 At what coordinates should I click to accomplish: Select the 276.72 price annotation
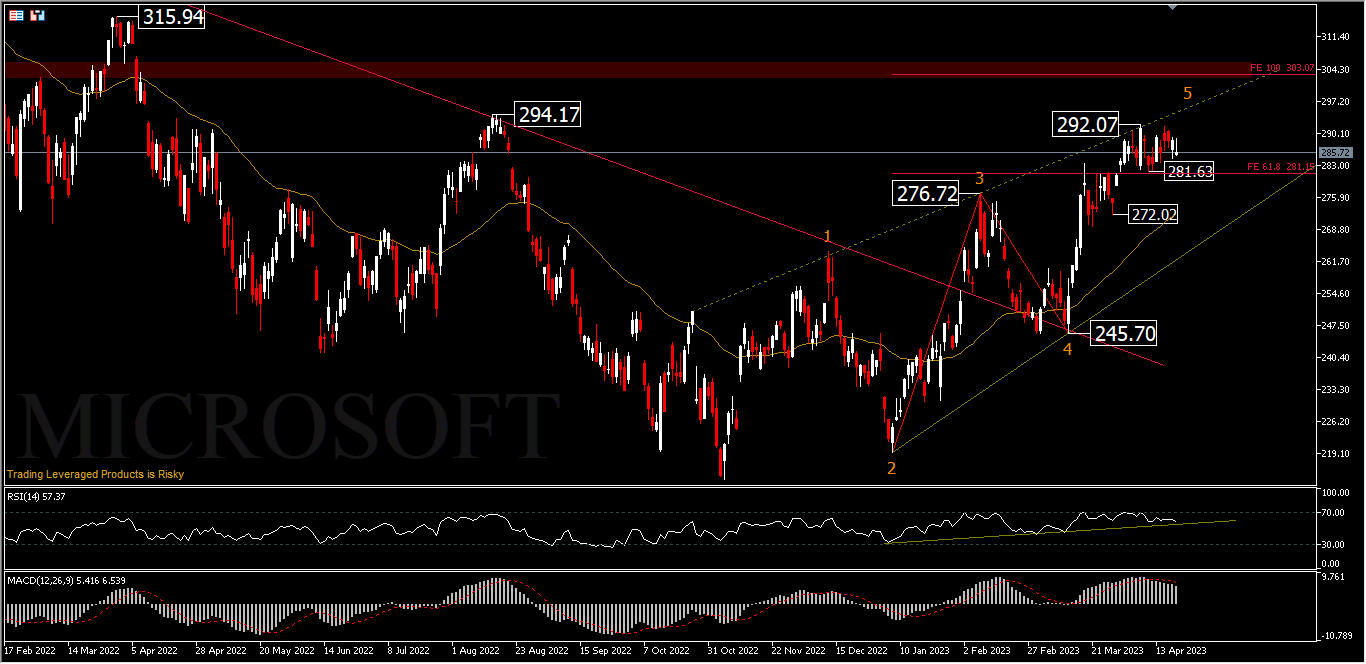(927, 194)
